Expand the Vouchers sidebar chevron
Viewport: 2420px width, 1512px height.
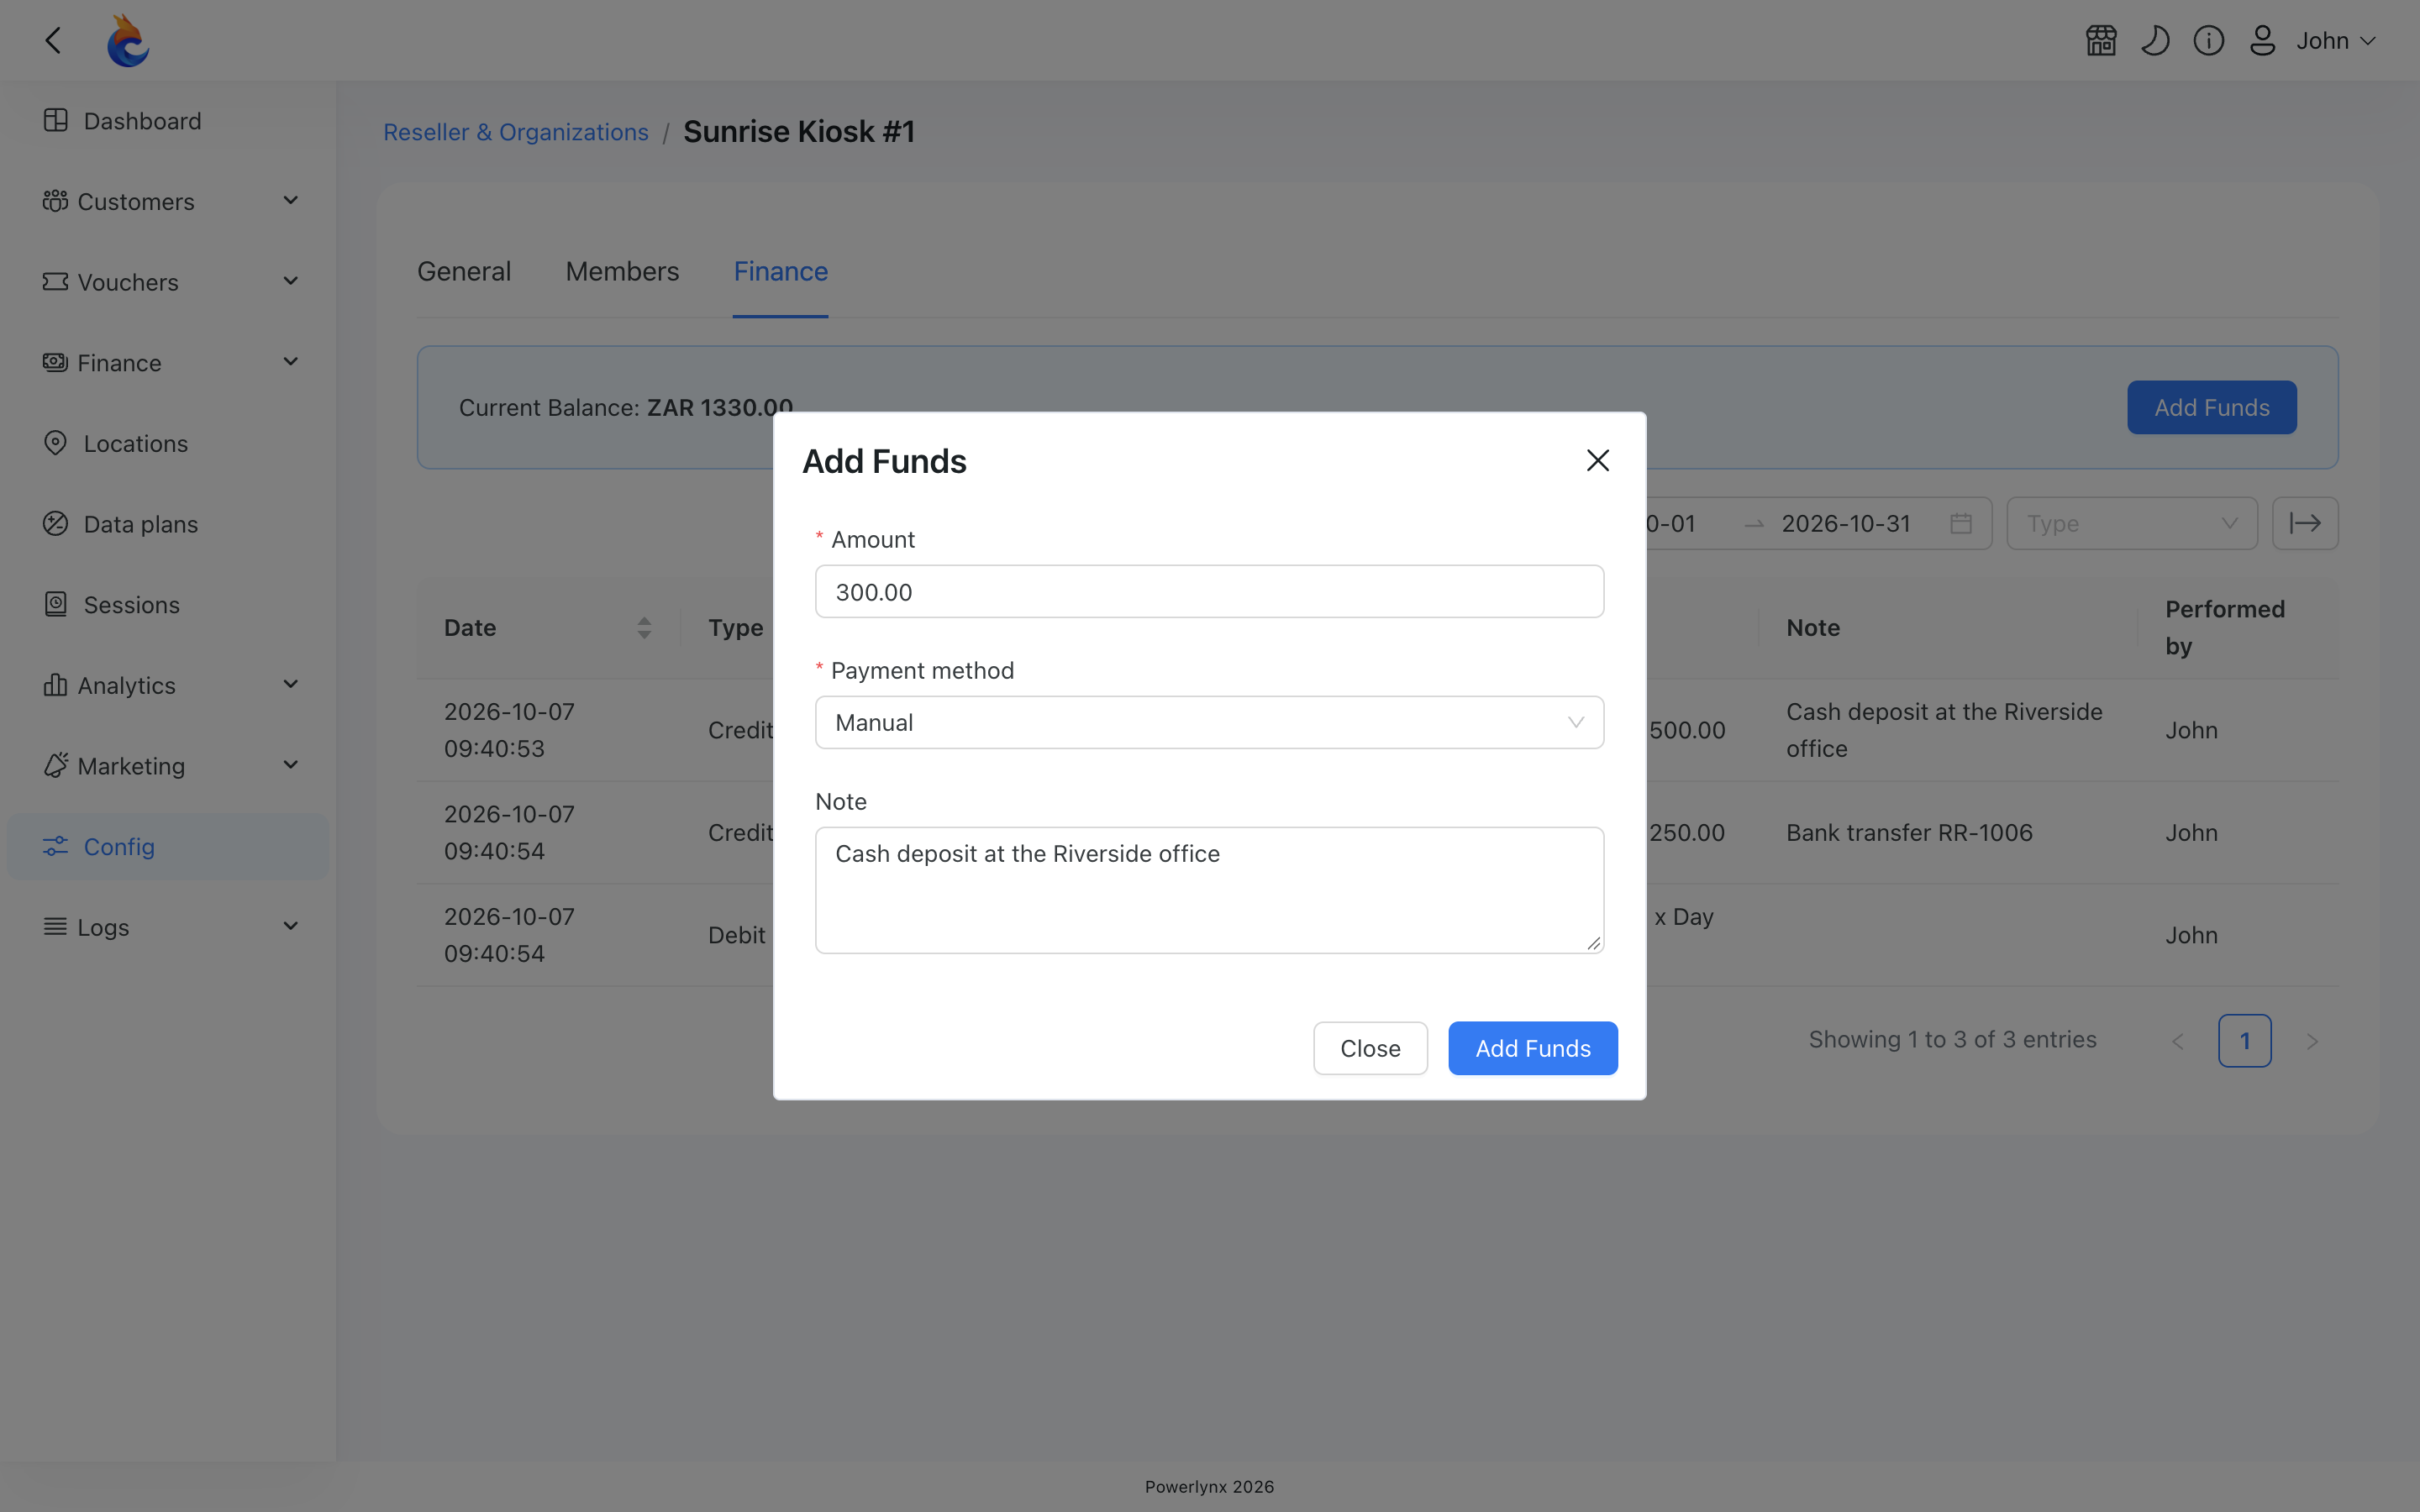click(x=290, y=281)
